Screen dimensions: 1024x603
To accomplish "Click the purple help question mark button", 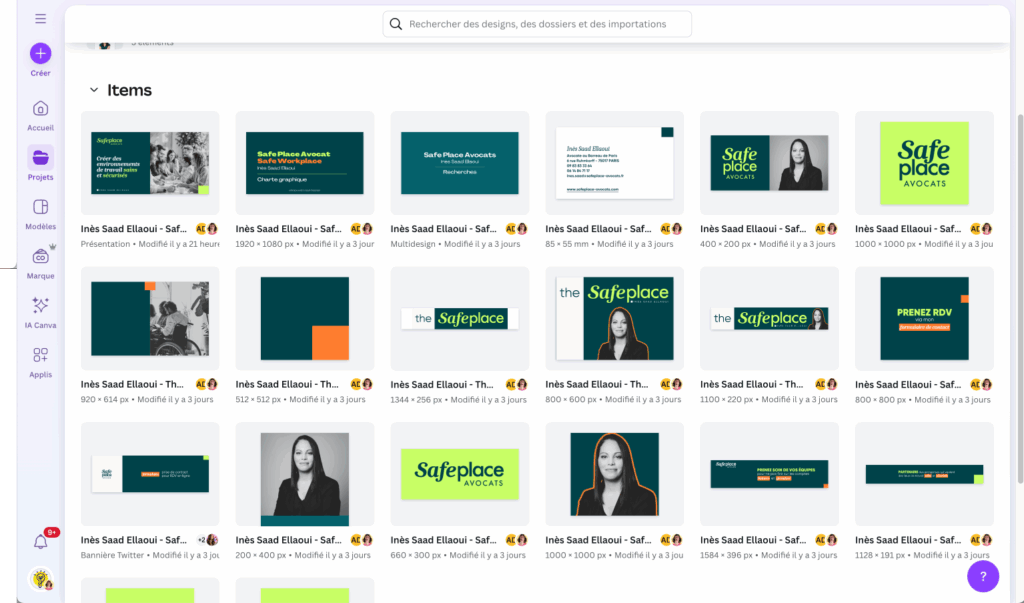I will click(x=983, y=576).
